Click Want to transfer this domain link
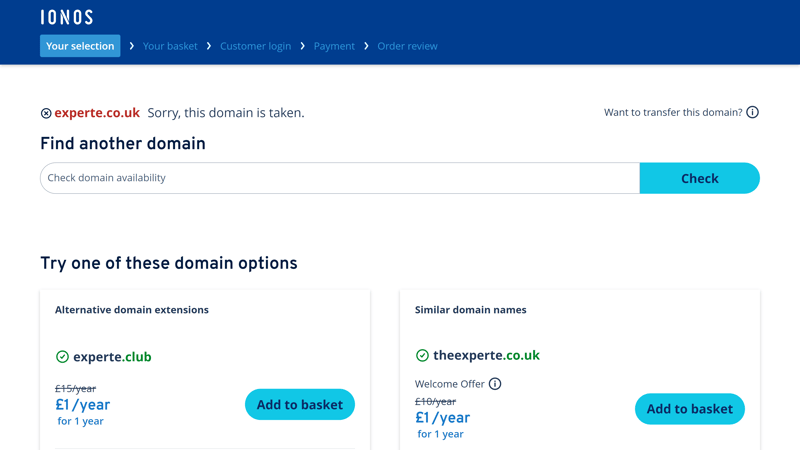This screenshot has height=450, width=800. click(673, 112)
